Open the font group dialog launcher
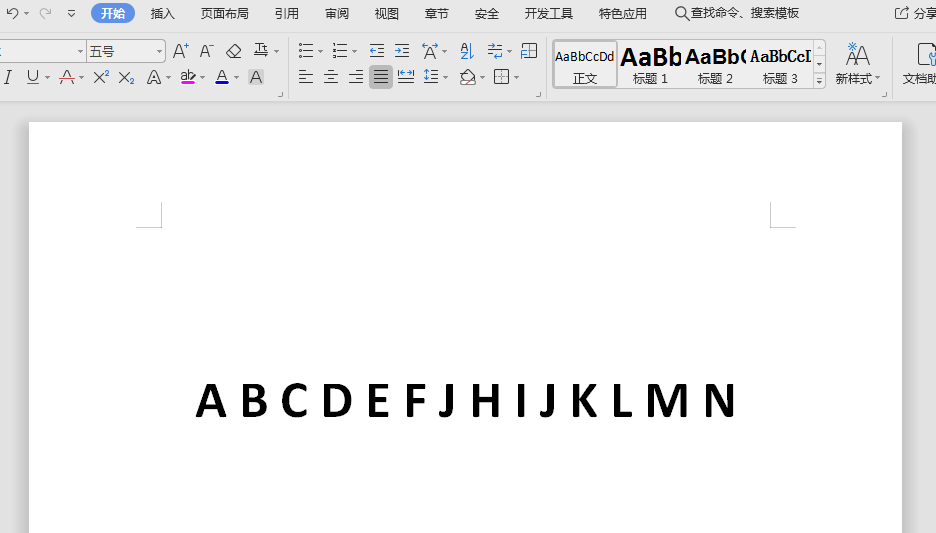 click(281, 94)
